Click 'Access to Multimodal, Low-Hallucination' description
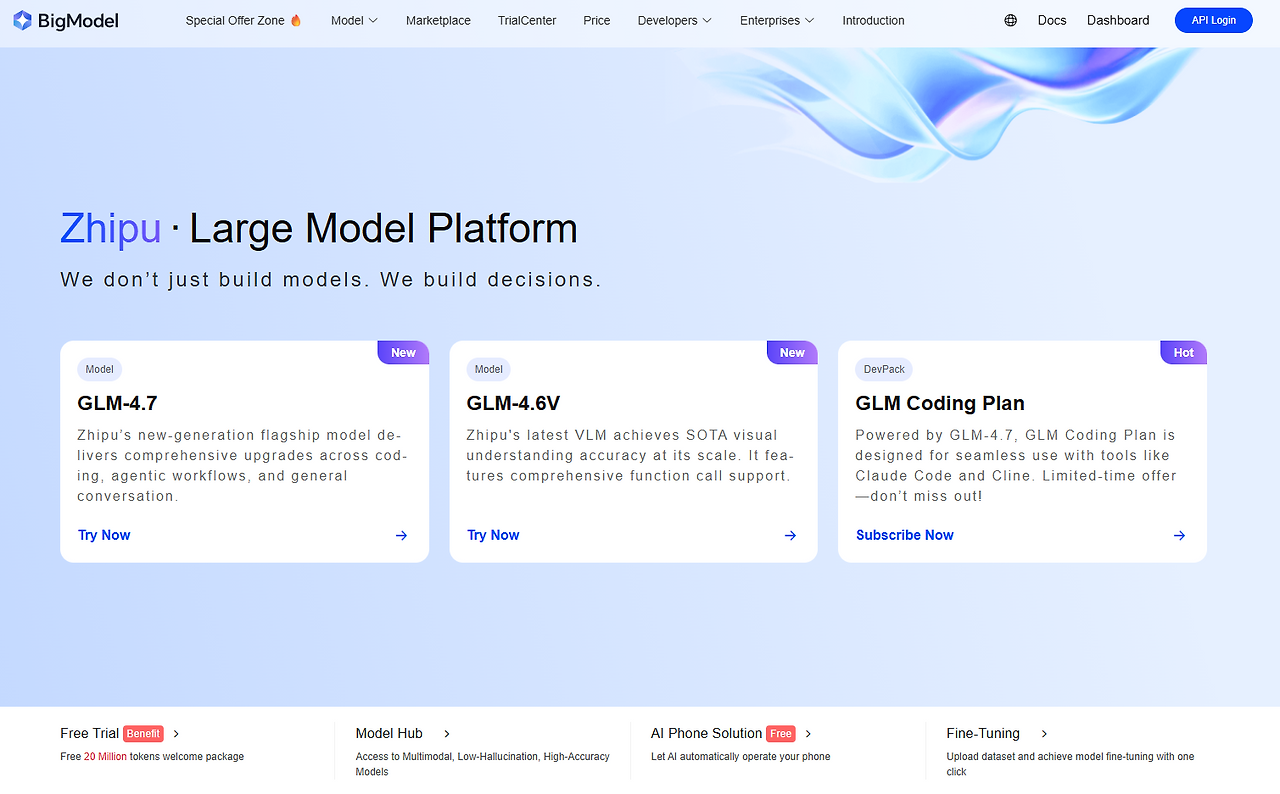 pos(482,764)
